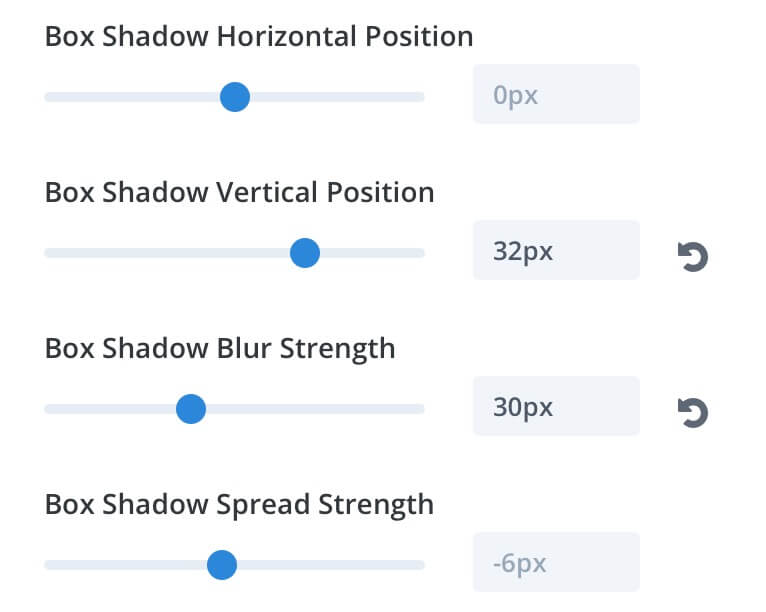
Task: Click the Horizontal Position slider handle
Action: coord(235,97)
